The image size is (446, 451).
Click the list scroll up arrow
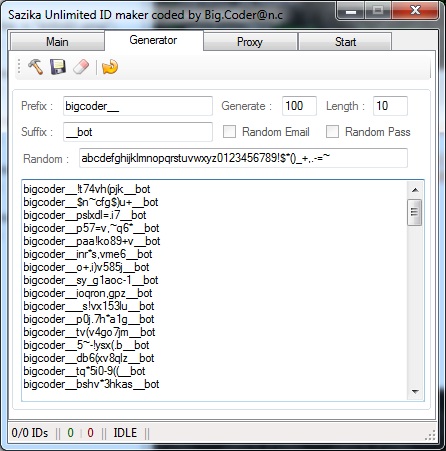415,190
